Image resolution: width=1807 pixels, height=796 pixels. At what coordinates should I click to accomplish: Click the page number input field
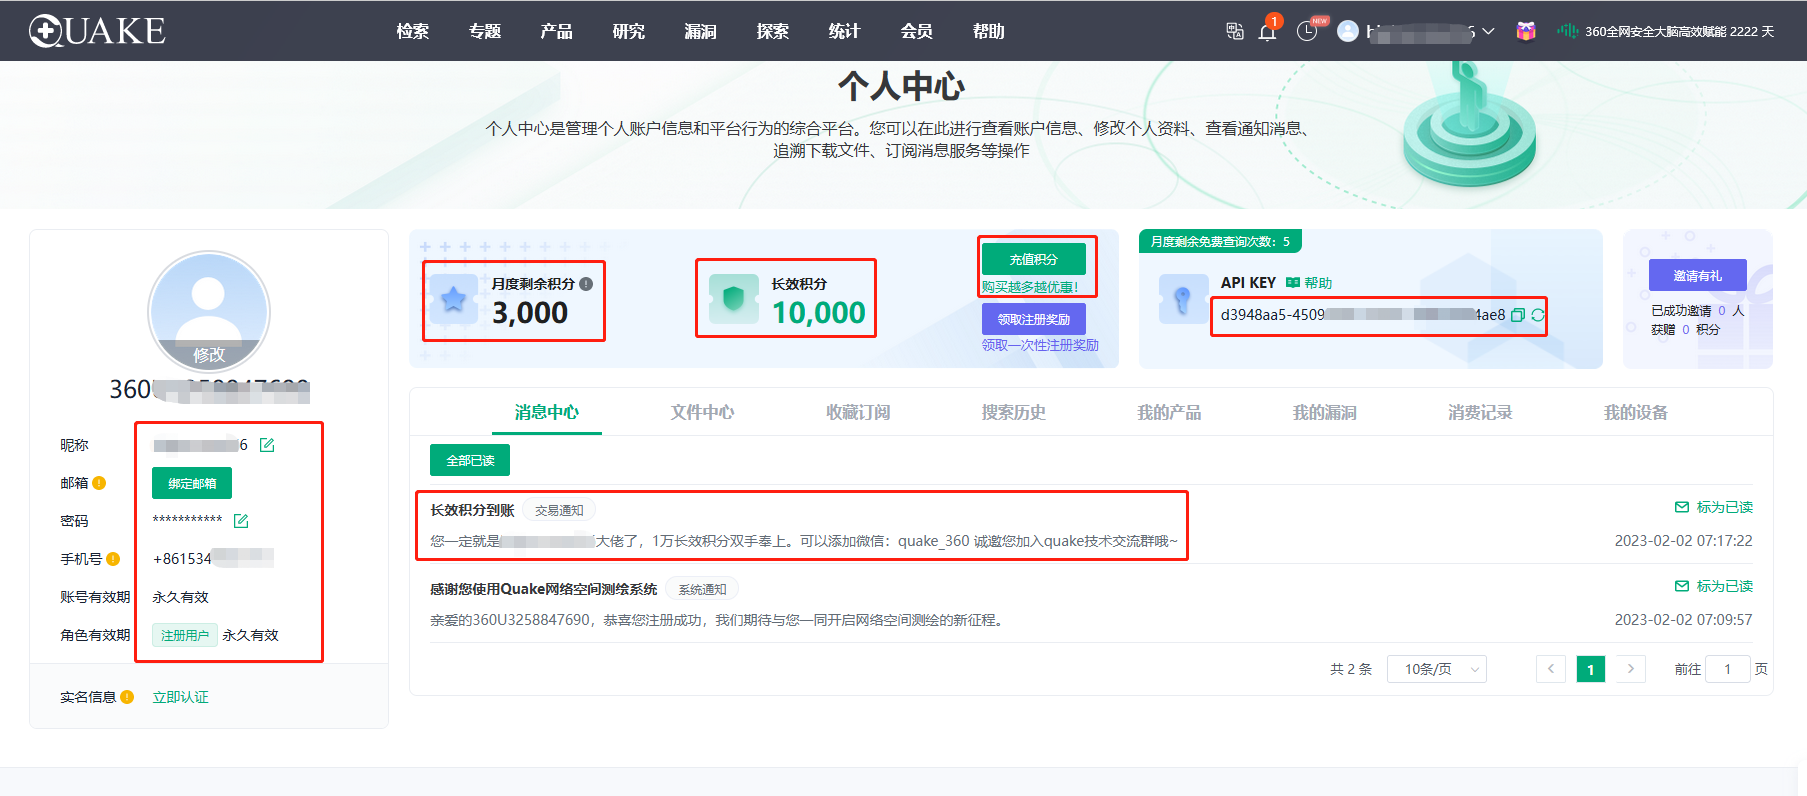click(1727, 669)
